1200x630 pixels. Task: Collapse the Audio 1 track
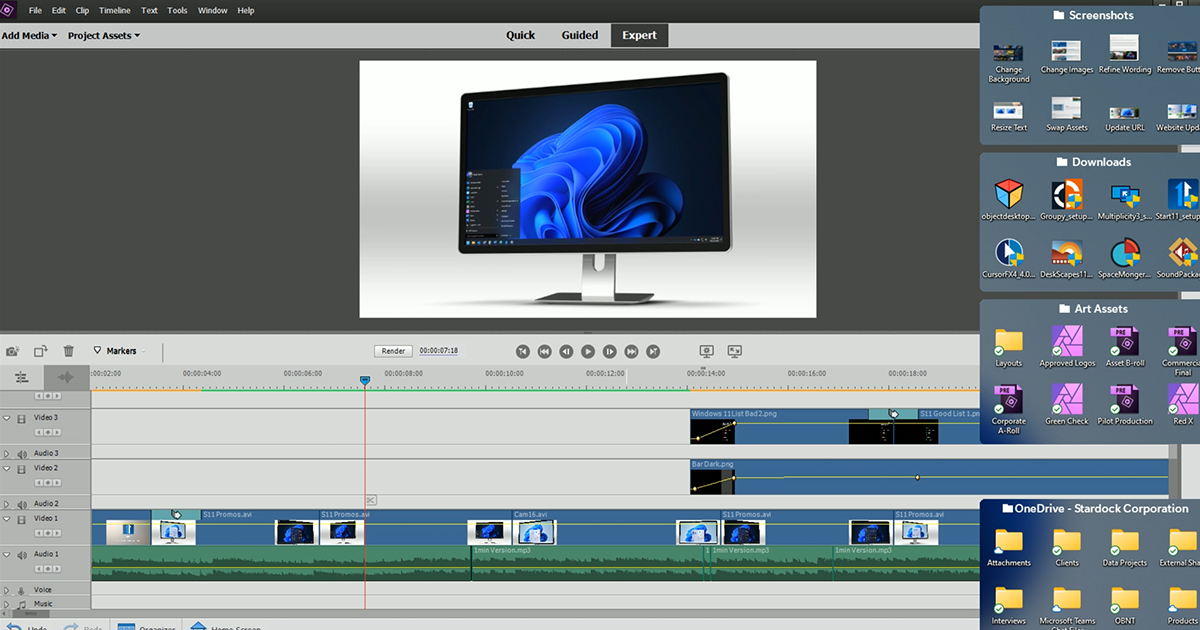point(7,554)
